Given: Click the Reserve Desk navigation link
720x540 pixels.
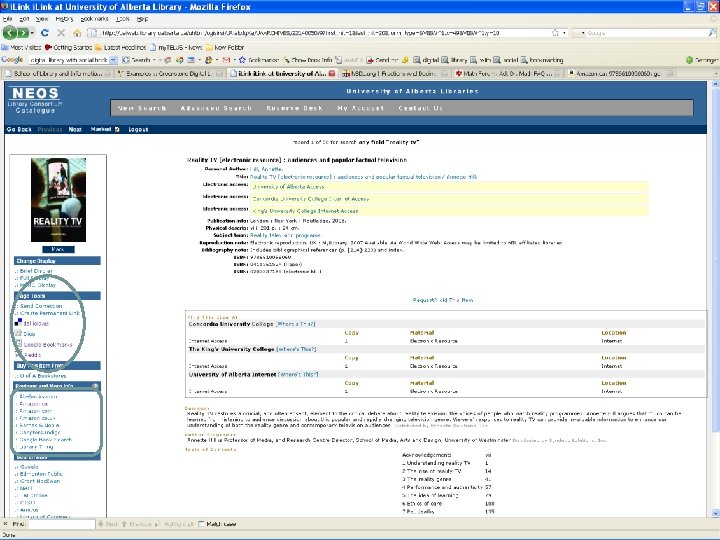Looking at the screenshot, I should coord(294,108).
